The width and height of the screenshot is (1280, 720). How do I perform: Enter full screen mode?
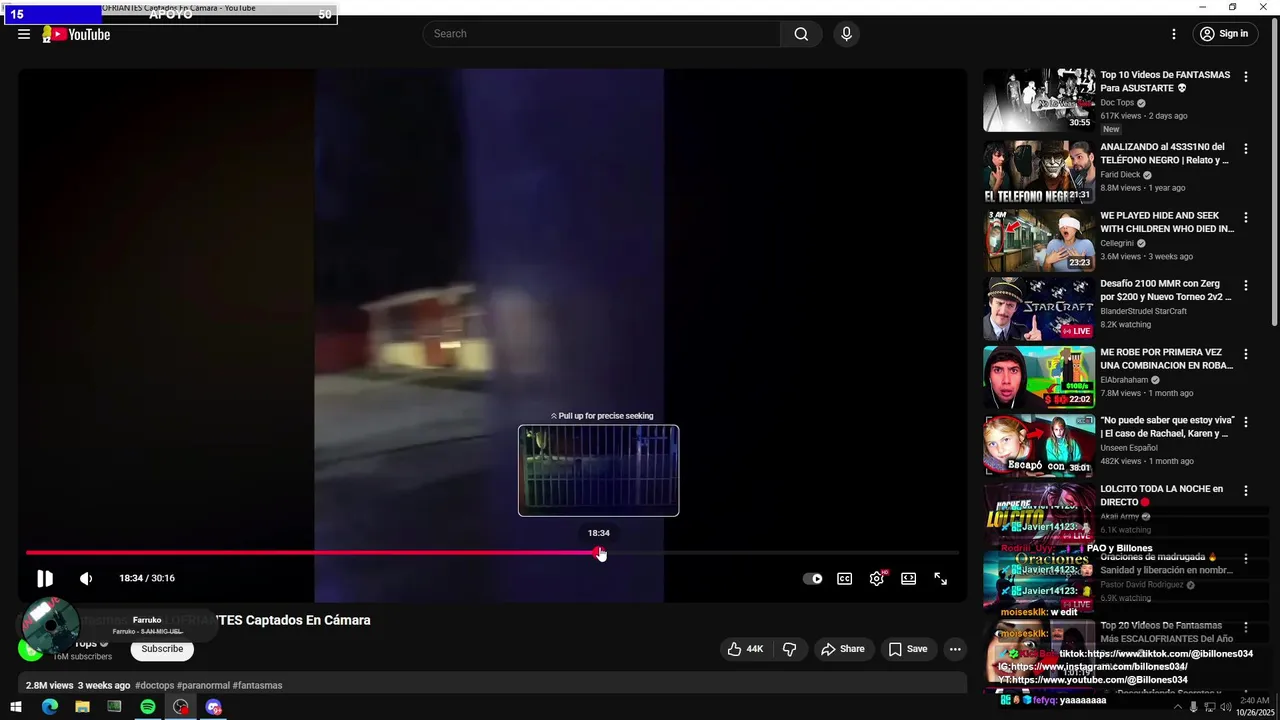[x=941, y=579]
